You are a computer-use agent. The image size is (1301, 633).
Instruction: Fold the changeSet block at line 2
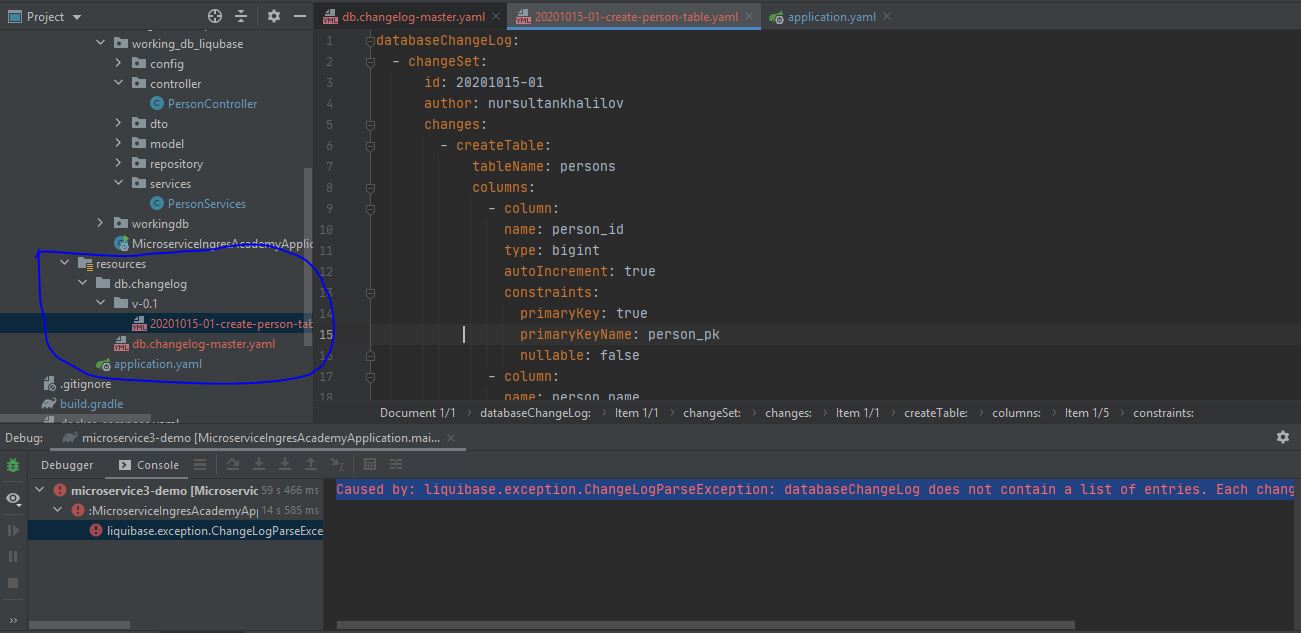[x=370, y=62]
